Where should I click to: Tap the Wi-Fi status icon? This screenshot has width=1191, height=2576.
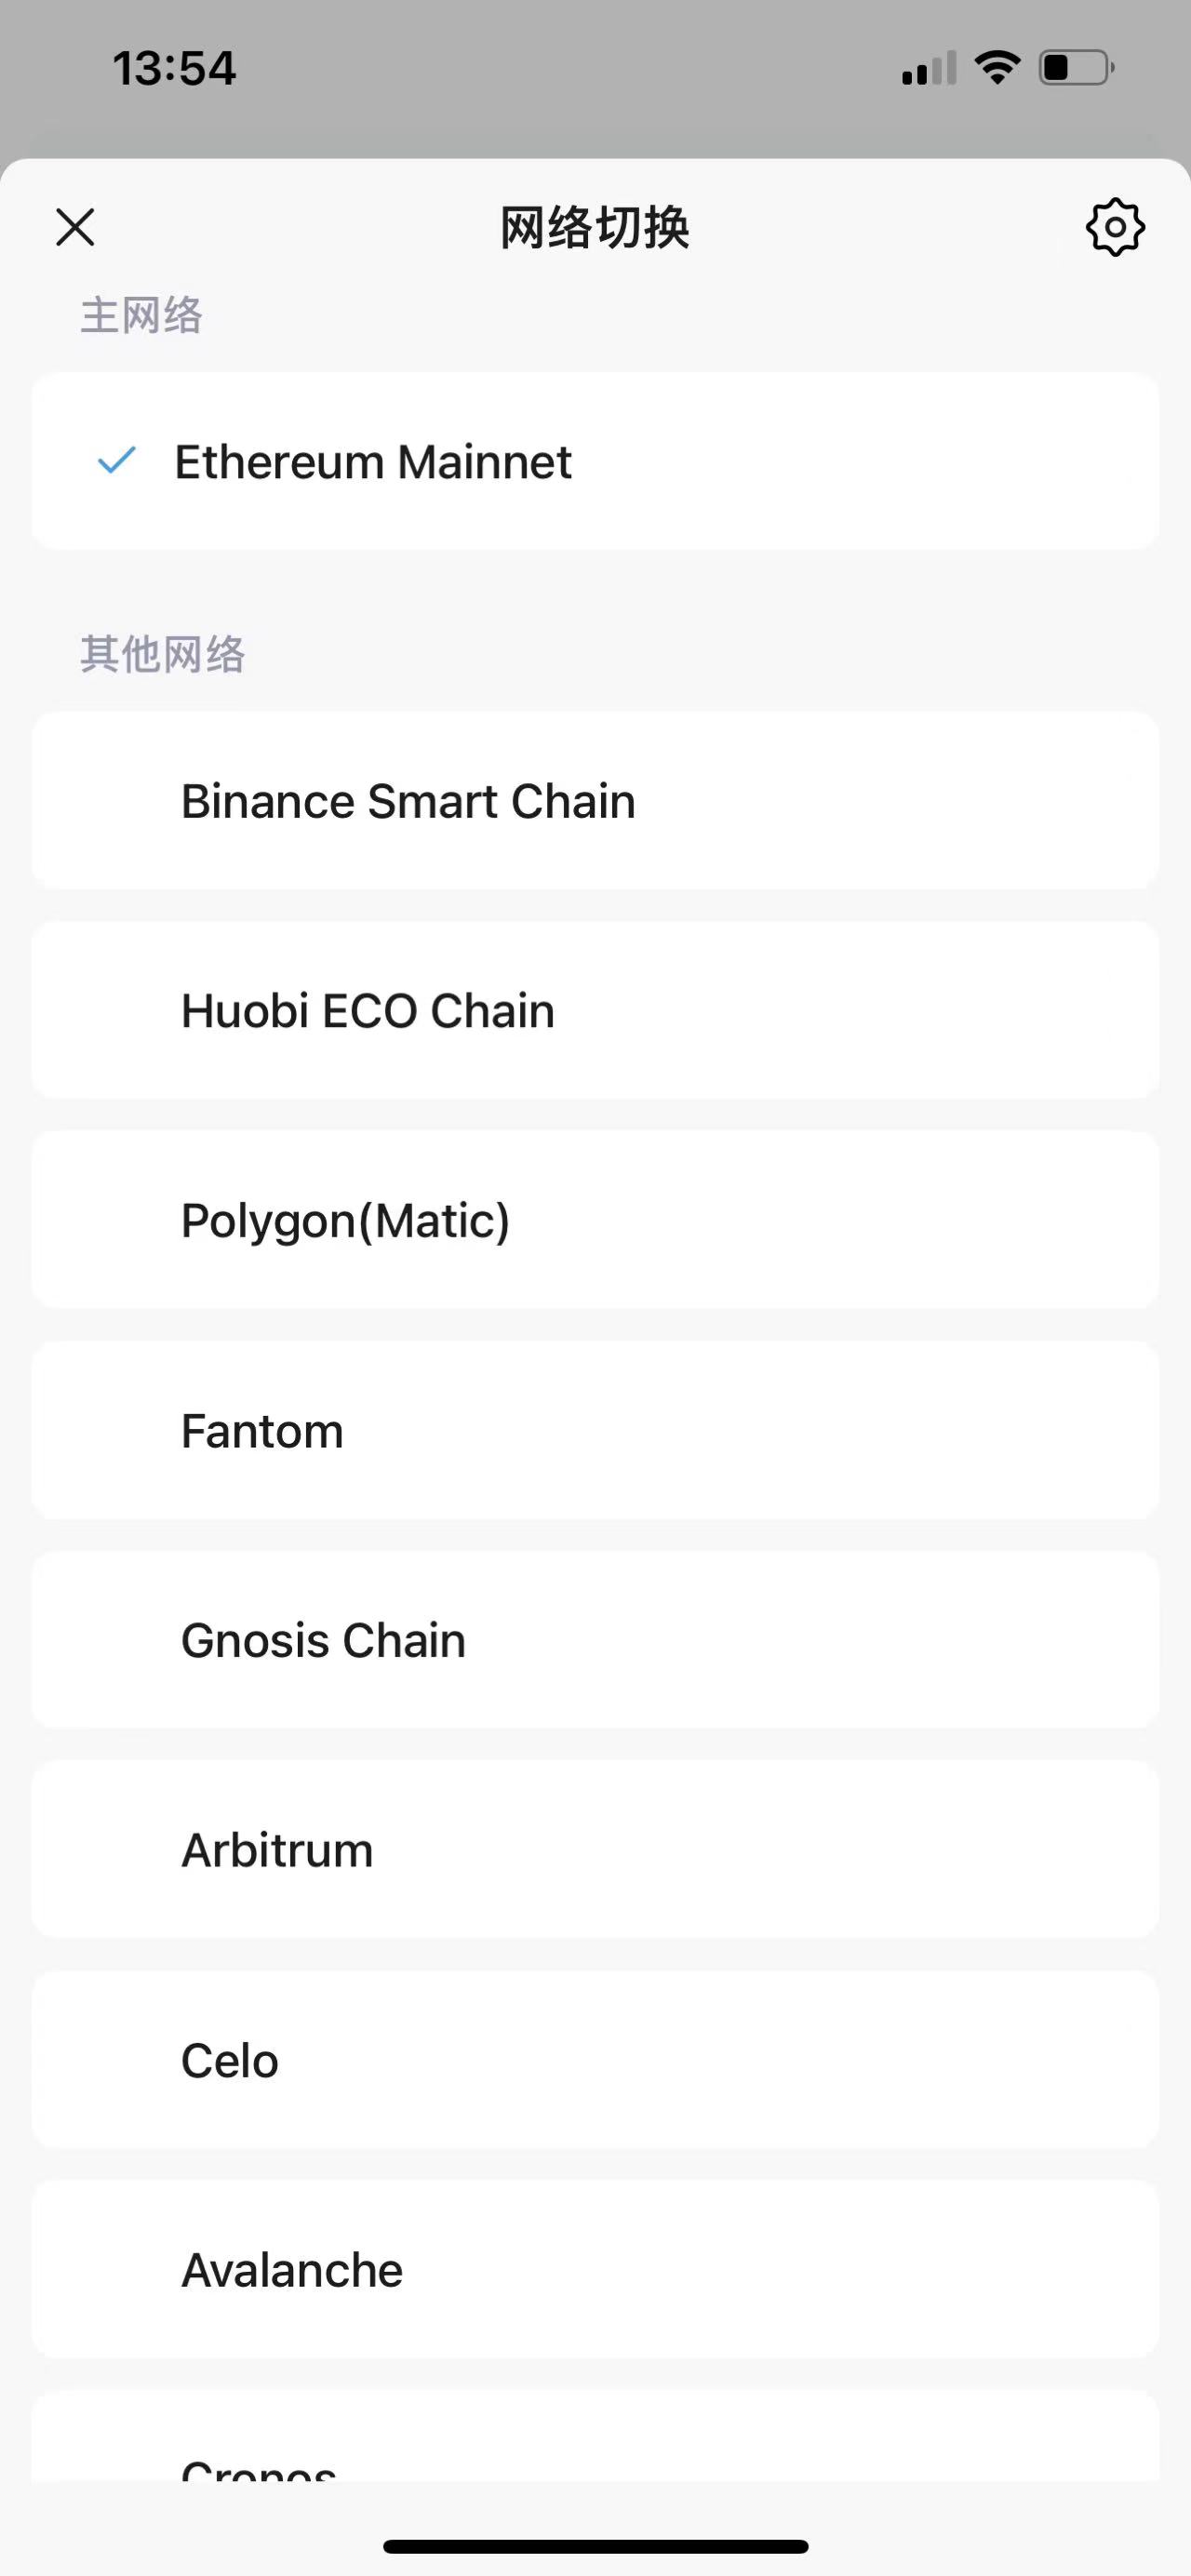pos(997,68)
